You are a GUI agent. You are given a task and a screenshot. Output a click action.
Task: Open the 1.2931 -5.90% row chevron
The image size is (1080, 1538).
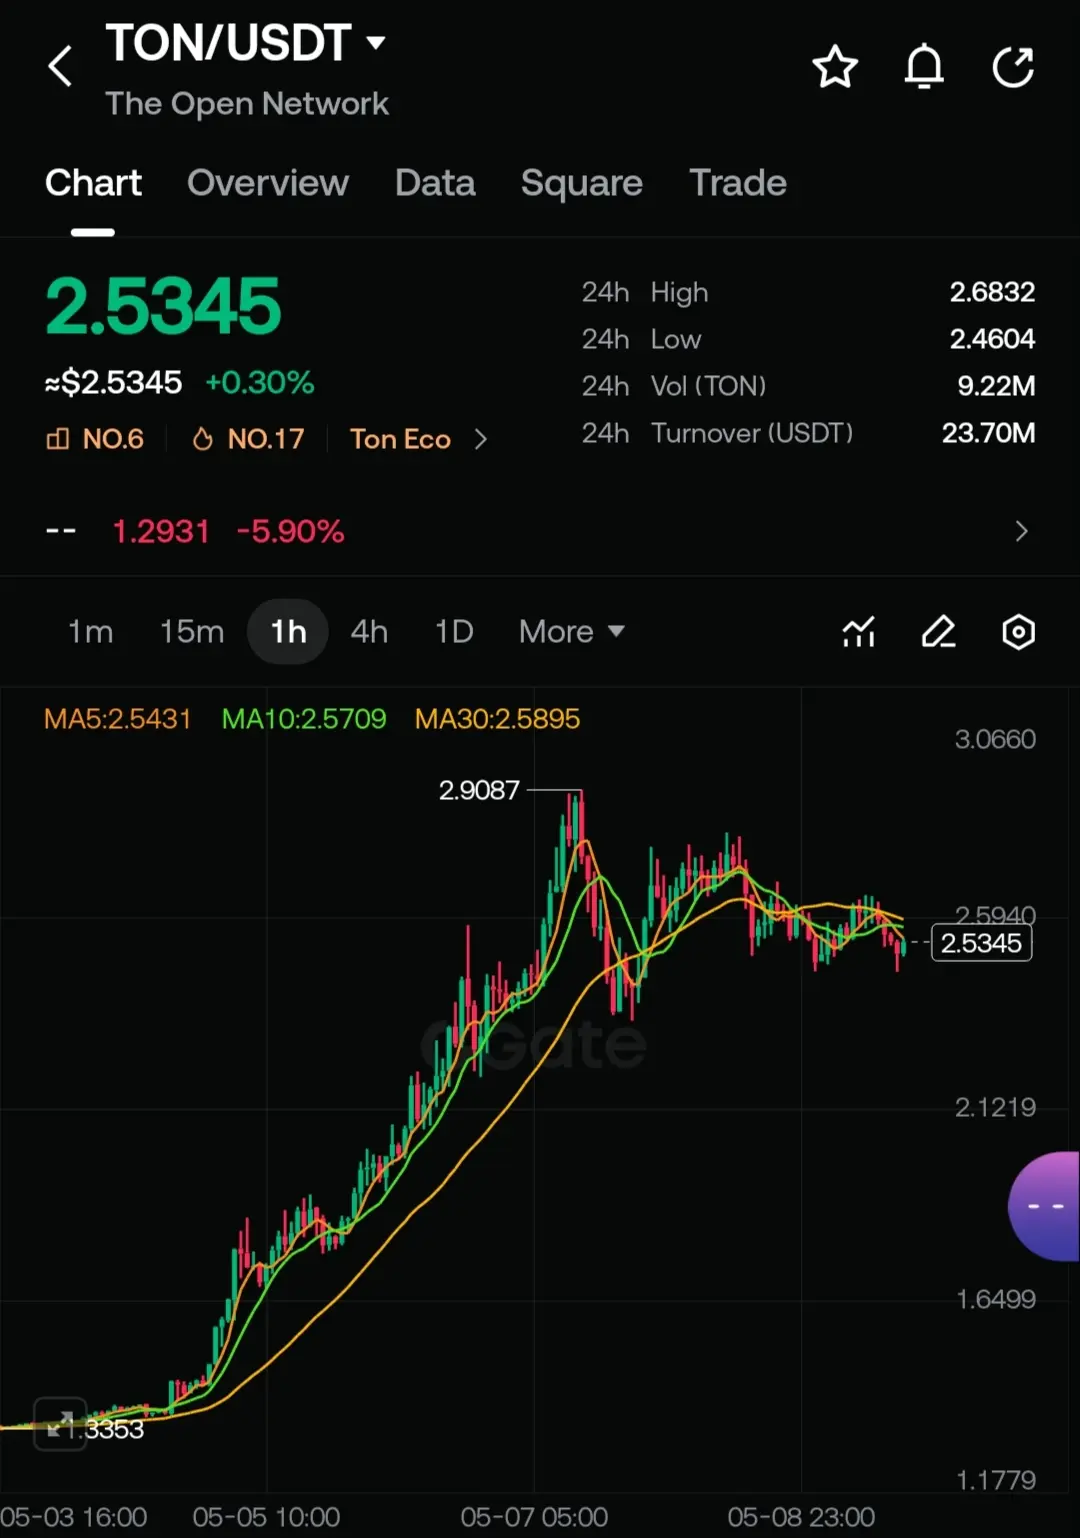click(x=1021, y=531)
